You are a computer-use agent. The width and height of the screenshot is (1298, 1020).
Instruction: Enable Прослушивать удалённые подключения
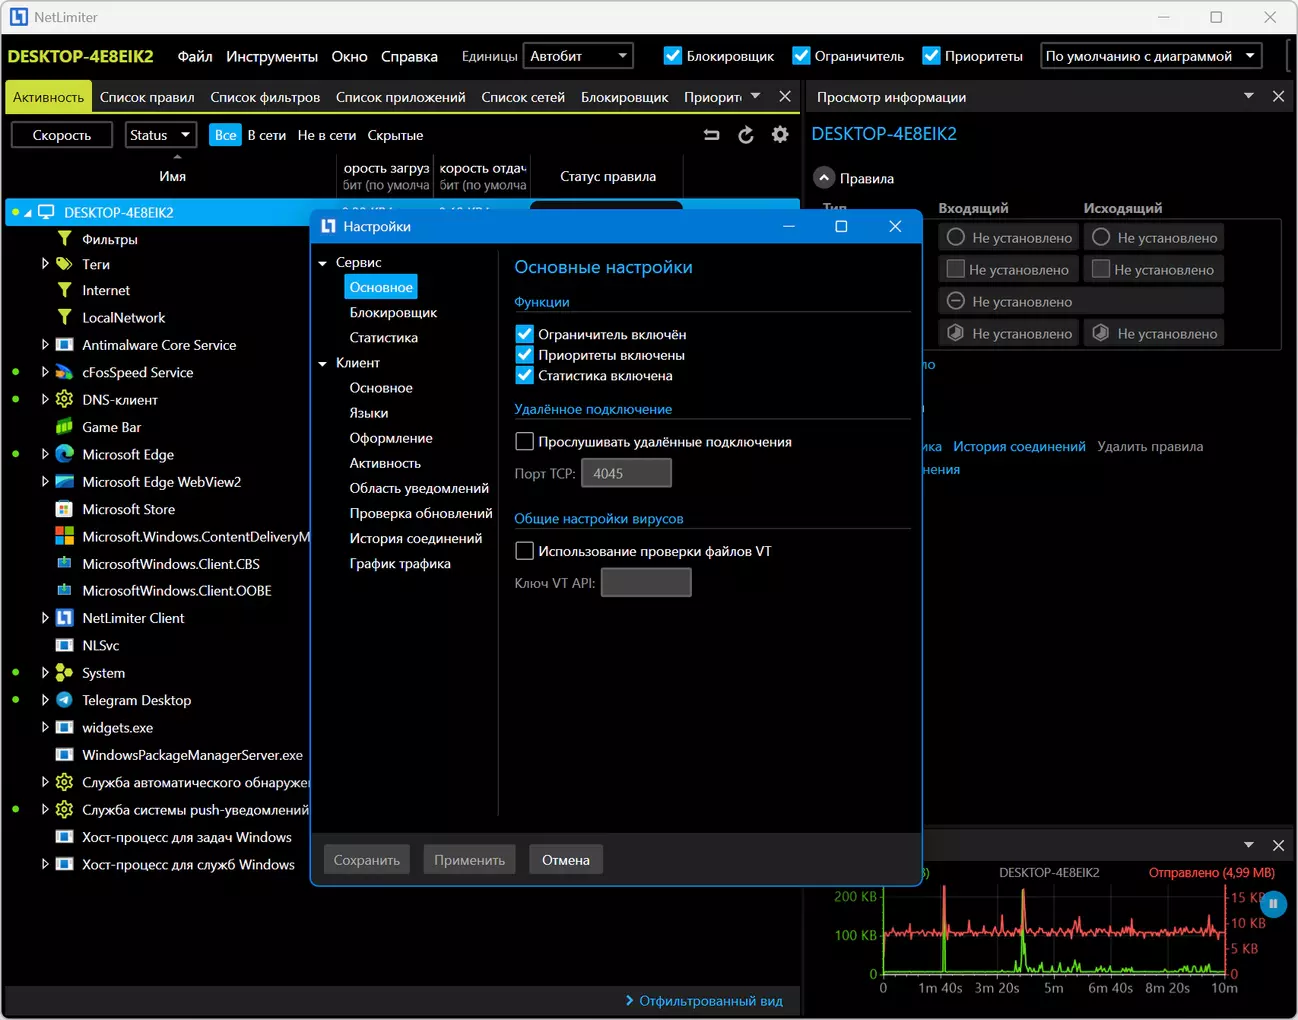pos(524,441)
